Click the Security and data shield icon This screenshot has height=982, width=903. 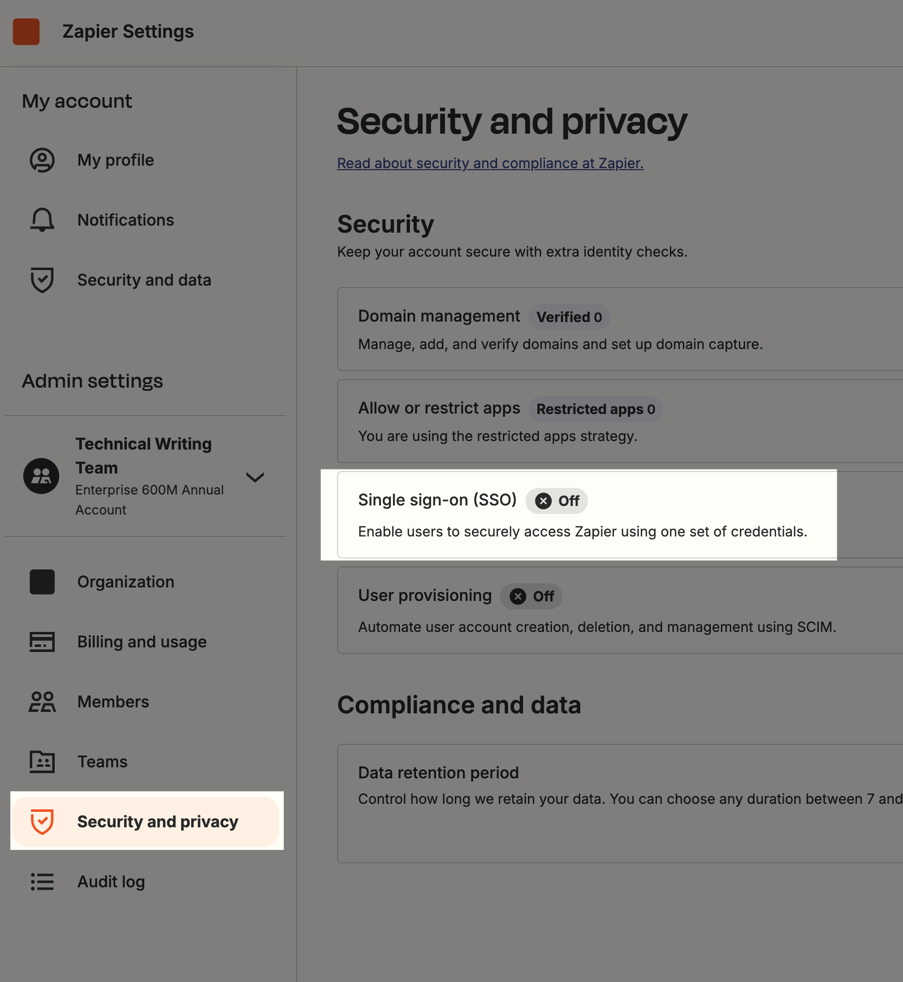tap(42, 280)
